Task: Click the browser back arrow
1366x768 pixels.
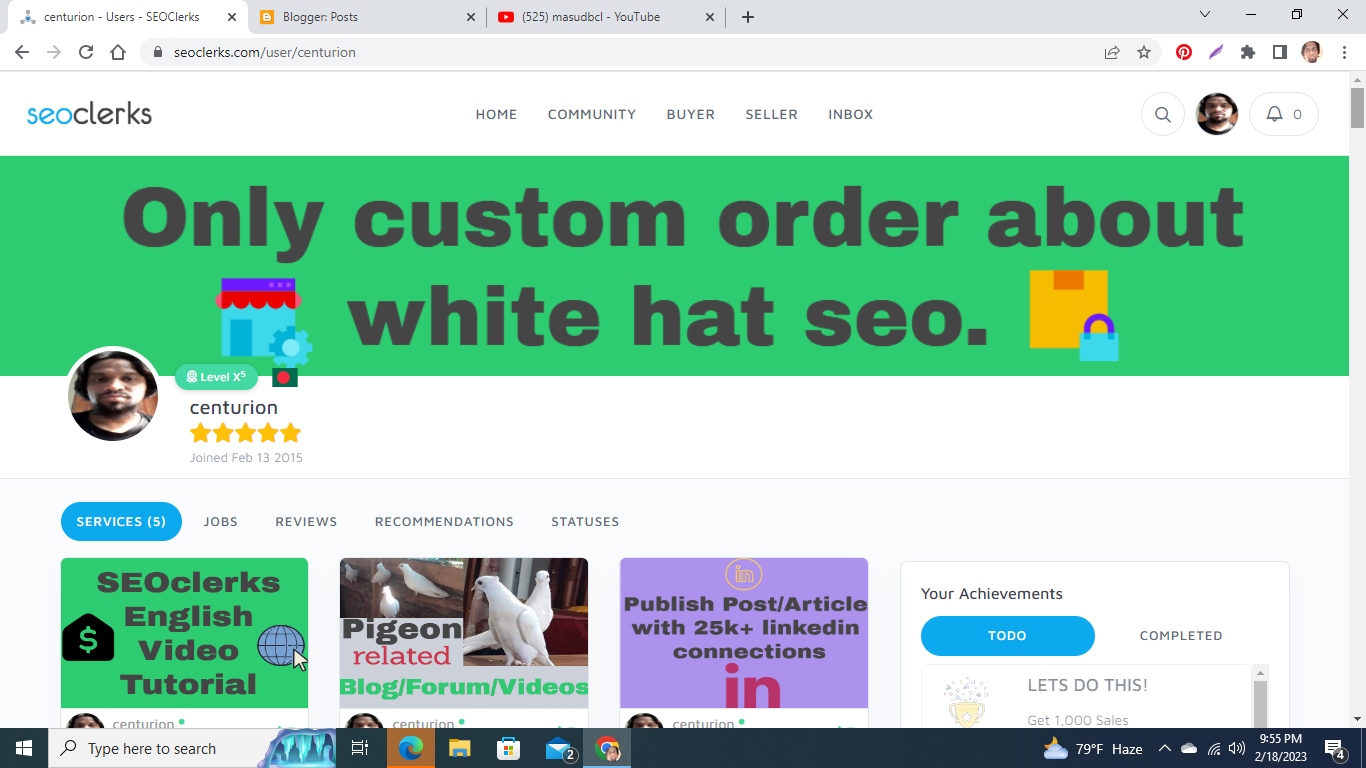Action: pyautogui.click(x=22, y=52)
